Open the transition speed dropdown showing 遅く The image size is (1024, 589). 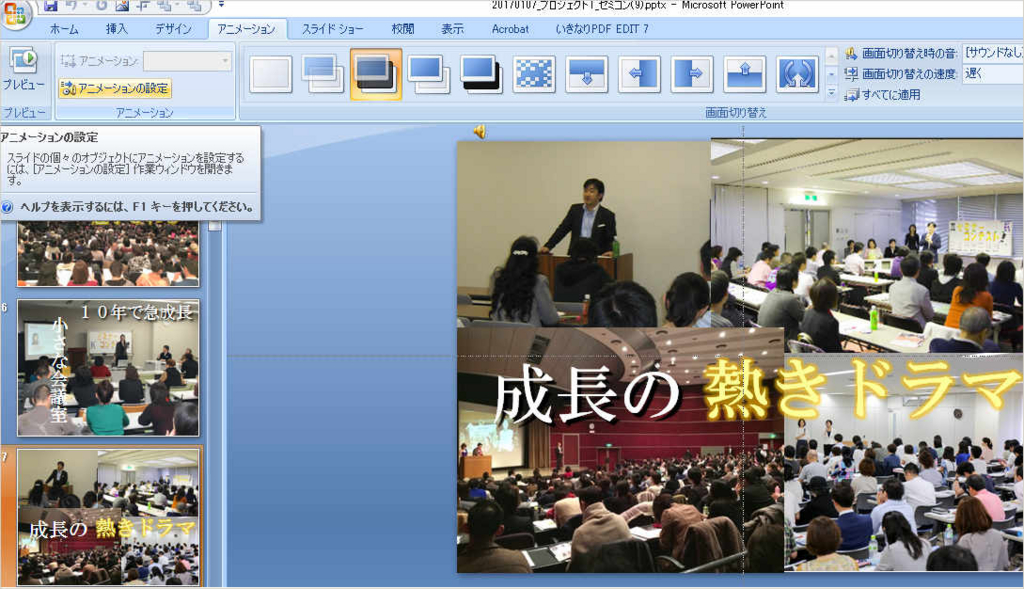coord(993,74)
